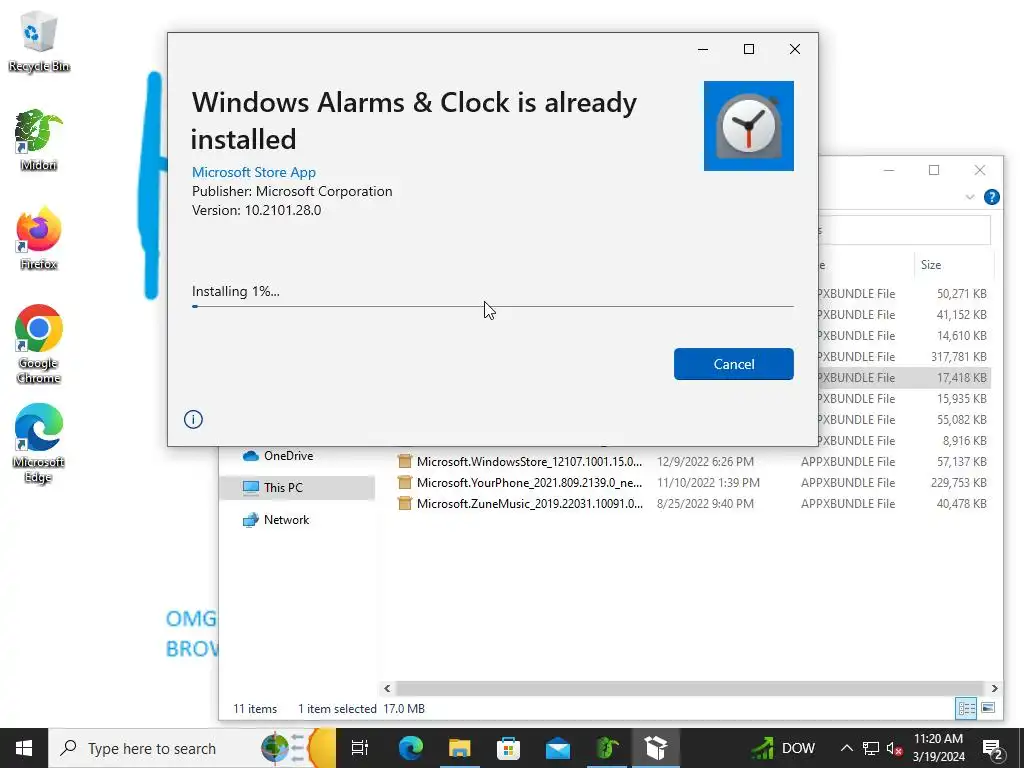The height and width of the screenshot is (768, 1024).
Task: Minimize the File Explorer window
Action: pyautogui.click(x=888, y=170)
